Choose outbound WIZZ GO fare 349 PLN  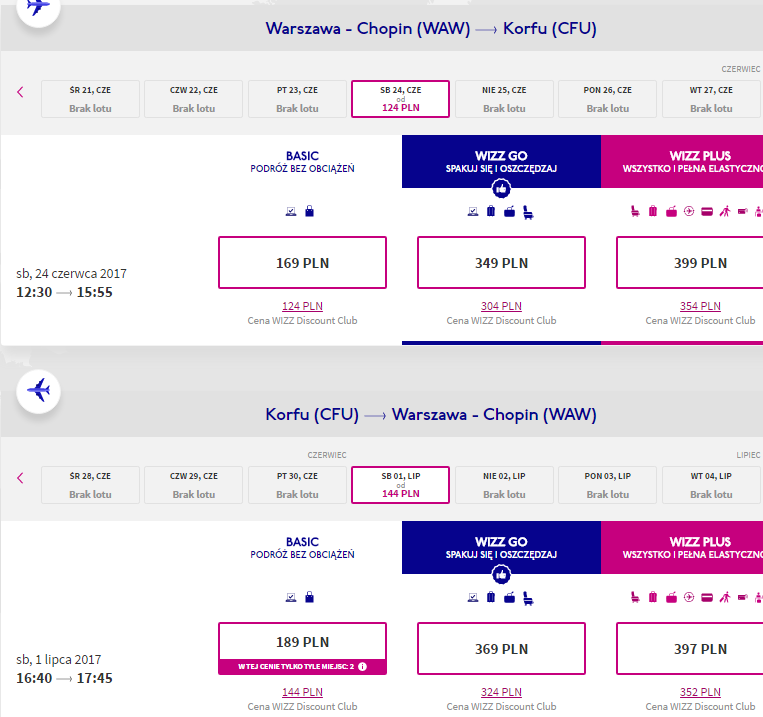click(x=501, y=263)
